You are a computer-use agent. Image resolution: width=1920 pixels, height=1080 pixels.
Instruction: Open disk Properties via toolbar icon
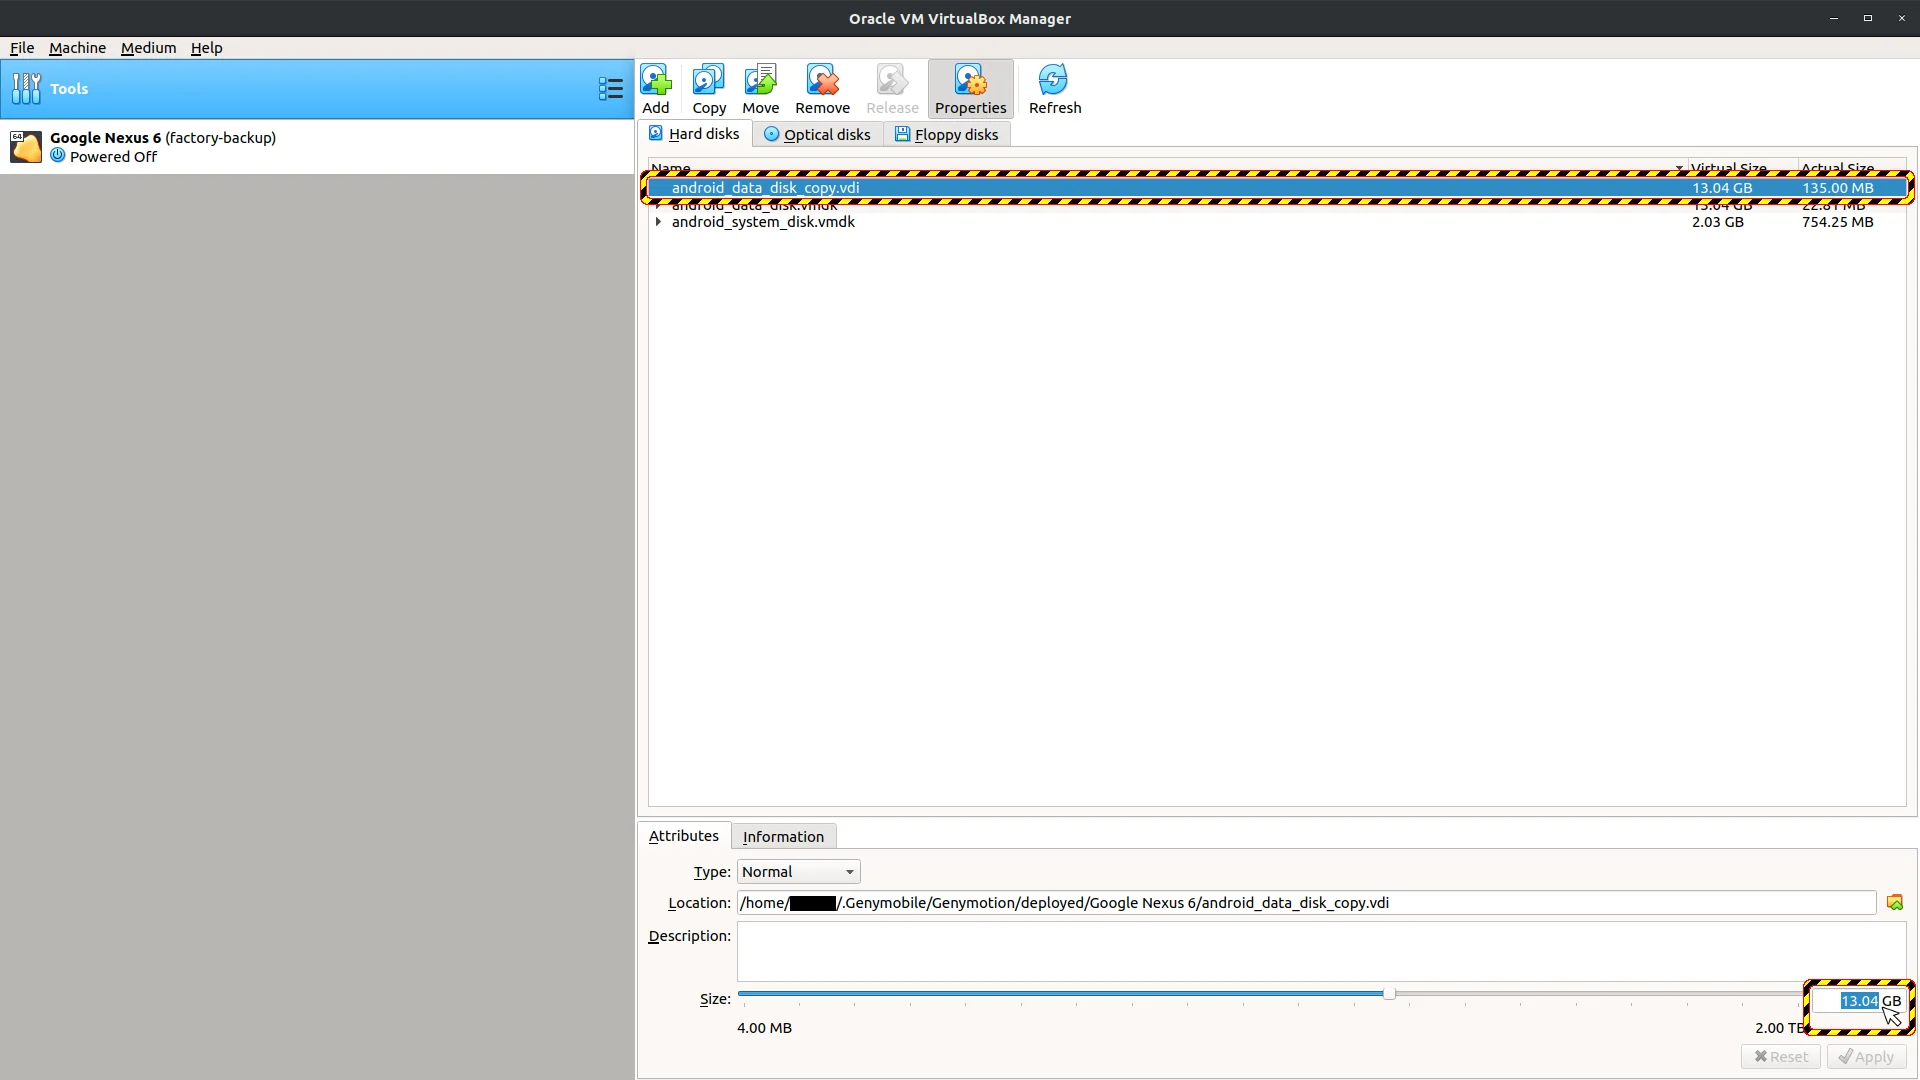point(970,88)
